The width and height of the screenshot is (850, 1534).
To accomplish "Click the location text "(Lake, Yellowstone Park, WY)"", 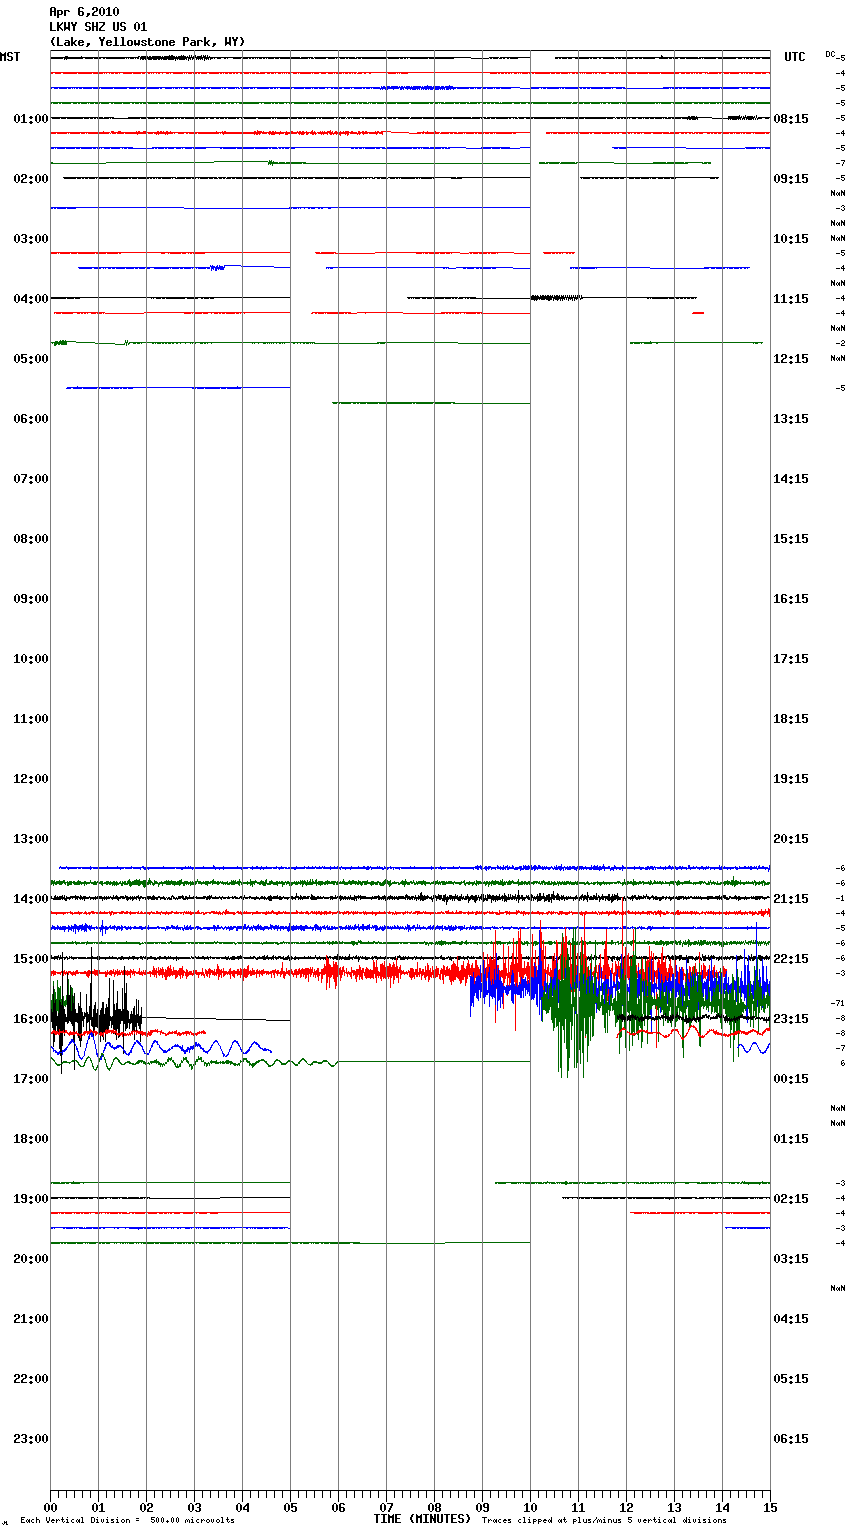I will pos(147,42).
